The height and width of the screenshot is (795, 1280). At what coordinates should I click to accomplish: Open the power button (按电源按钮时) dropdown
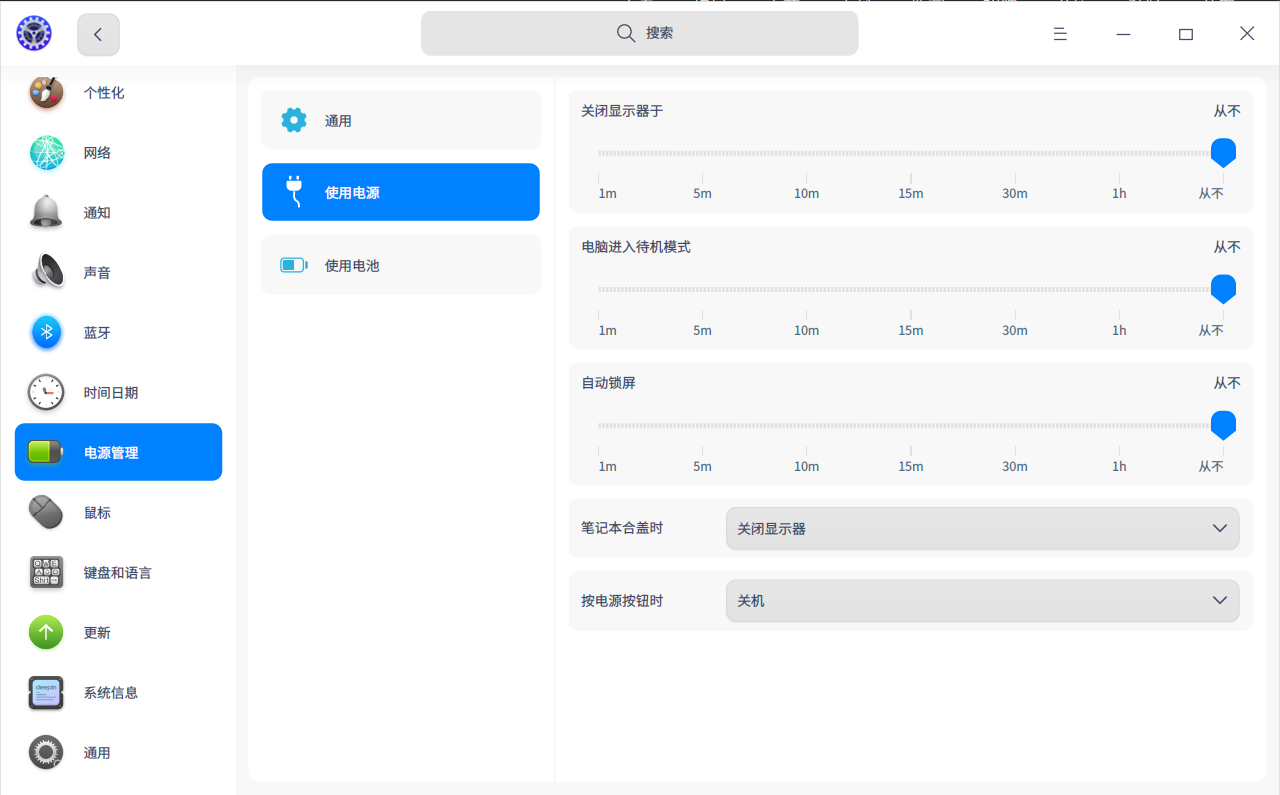pyautogui.click(x=982, y=601)
